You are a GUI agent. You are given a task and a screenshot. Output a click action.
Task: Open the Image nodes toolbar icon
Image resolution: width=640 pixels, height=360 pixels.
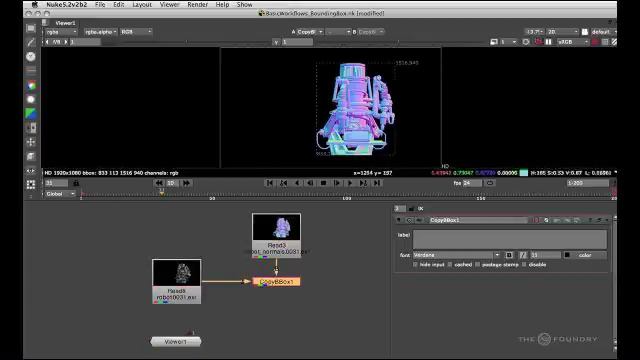pyautogui.click(x=31, y=28)
